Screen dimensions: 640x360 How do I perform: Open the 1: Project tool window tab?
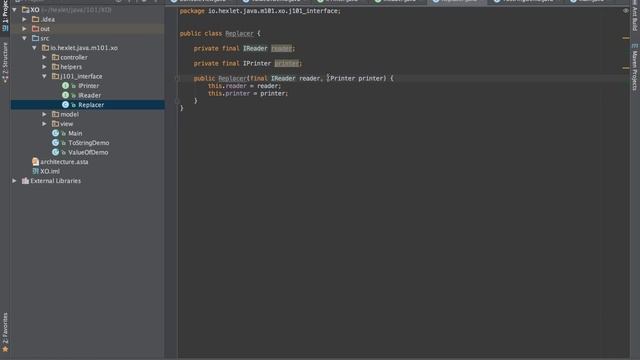pyautogui.click(x=5, y=16)
